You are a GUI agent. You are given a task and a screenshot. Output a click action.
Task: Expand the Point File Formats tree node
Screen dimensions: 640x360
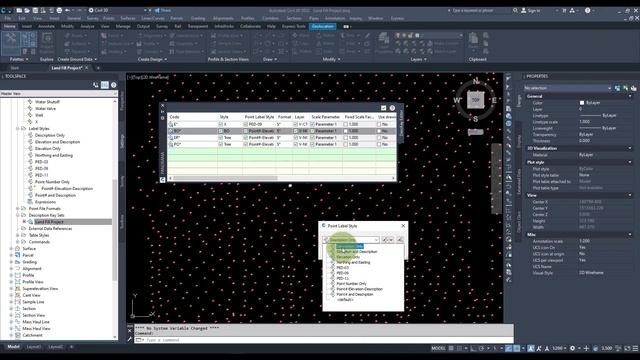18,209
